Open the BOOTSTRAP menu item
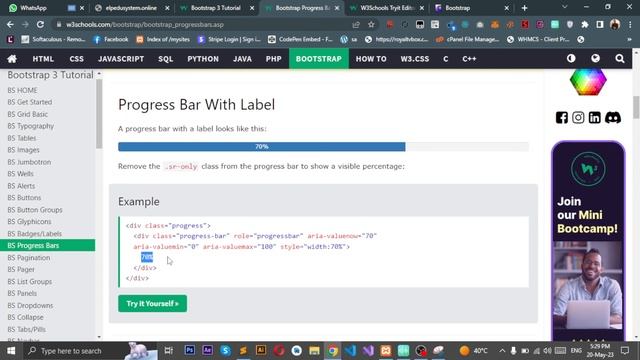Image resolution: width=640 pixels, height=360 pixels. click(319, 59)
